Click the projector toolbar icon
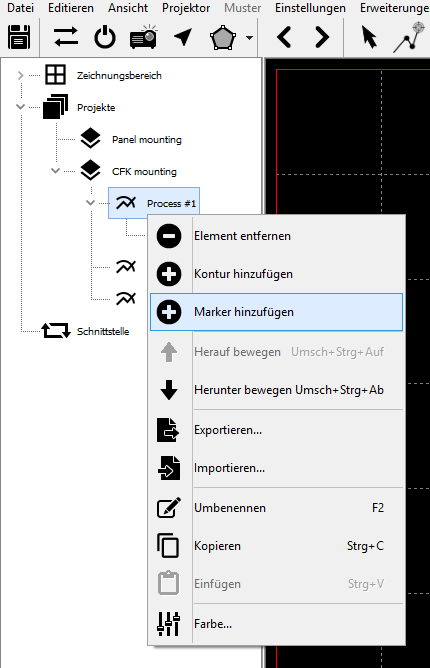 coord(144,37)
